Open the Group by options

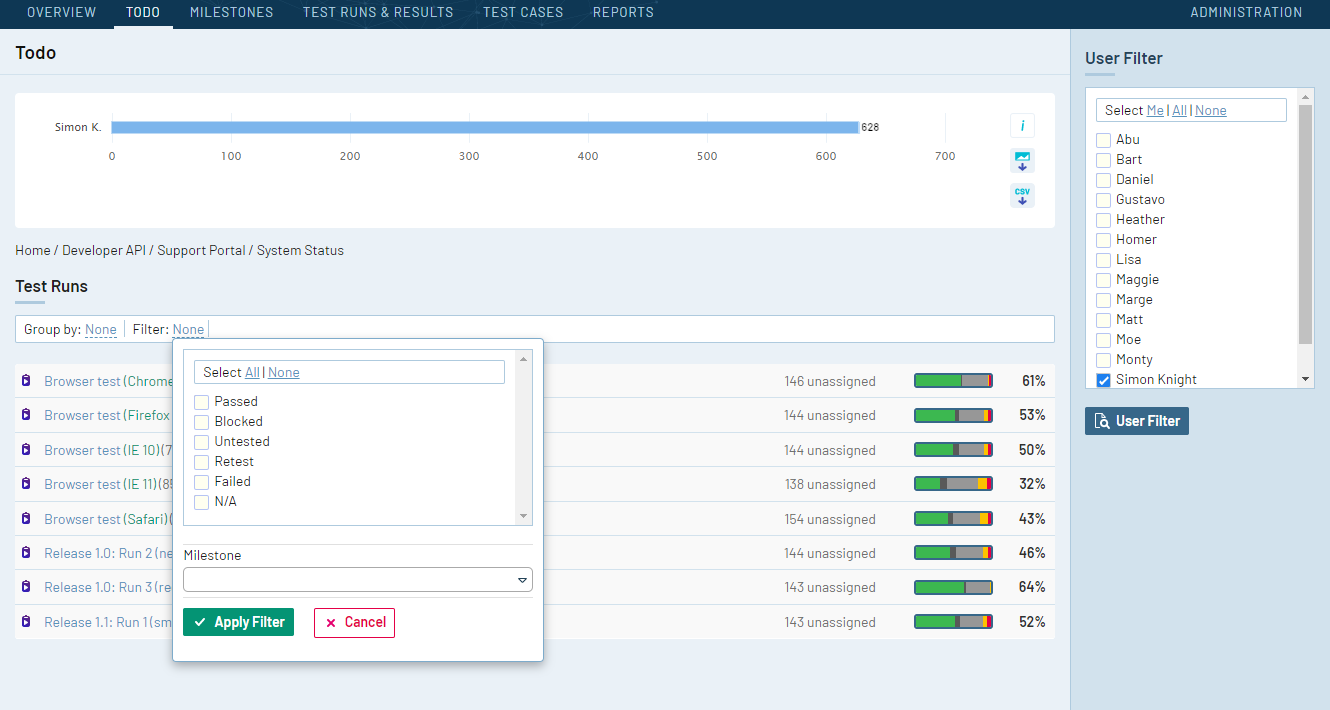pos(100,328)
